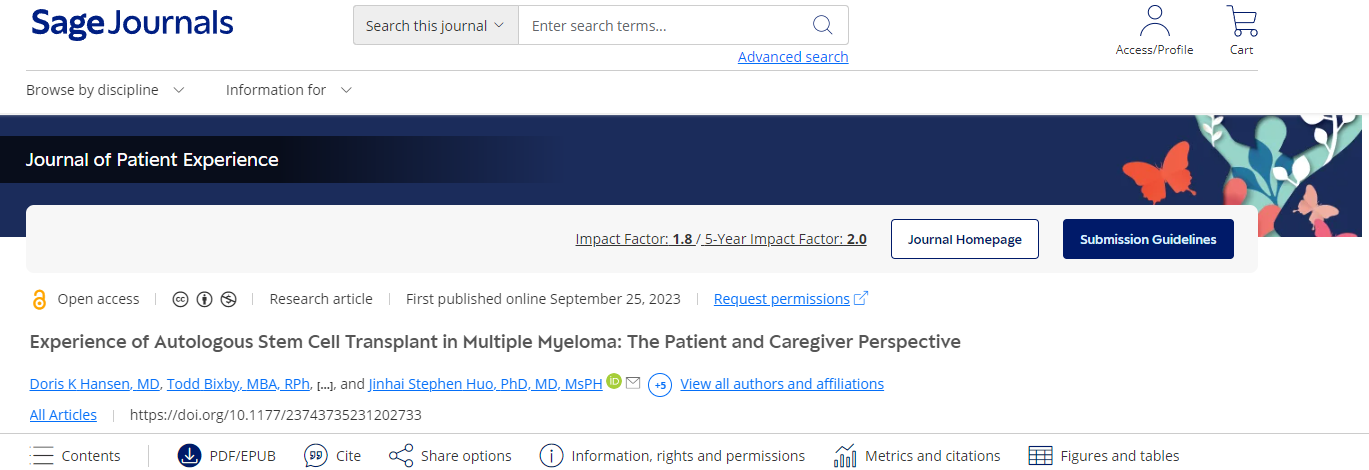Open the shopping Cart icon
Image resolution: width=1369 pixels, height=470 pixels.
click(1242, 22)
